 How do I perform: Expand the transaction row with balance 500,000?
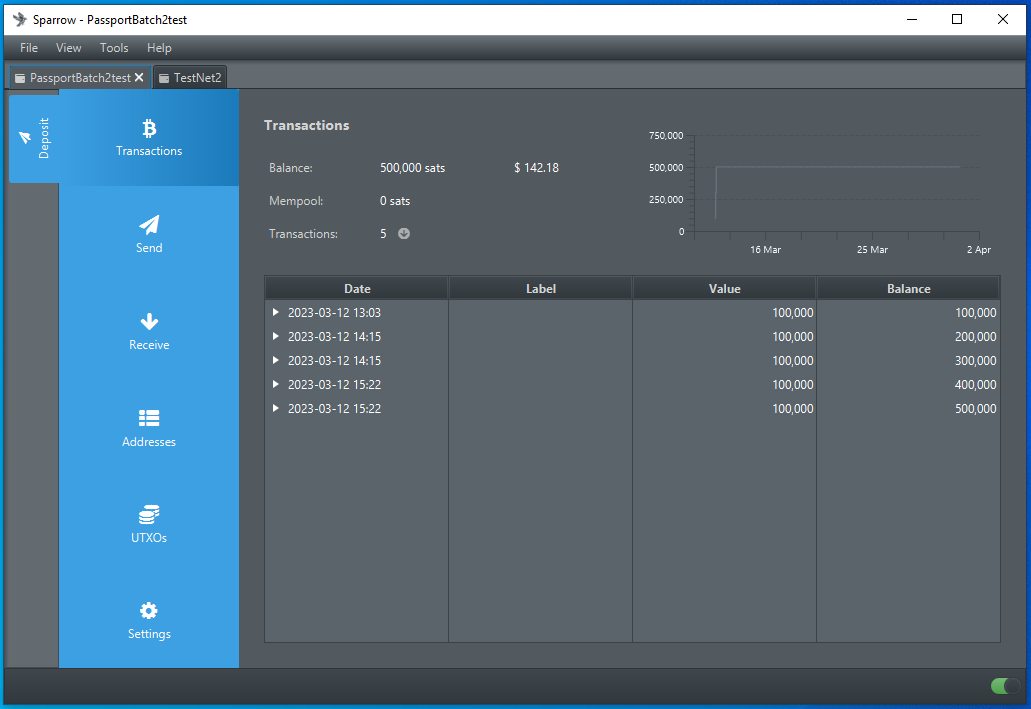click(276, 408)
